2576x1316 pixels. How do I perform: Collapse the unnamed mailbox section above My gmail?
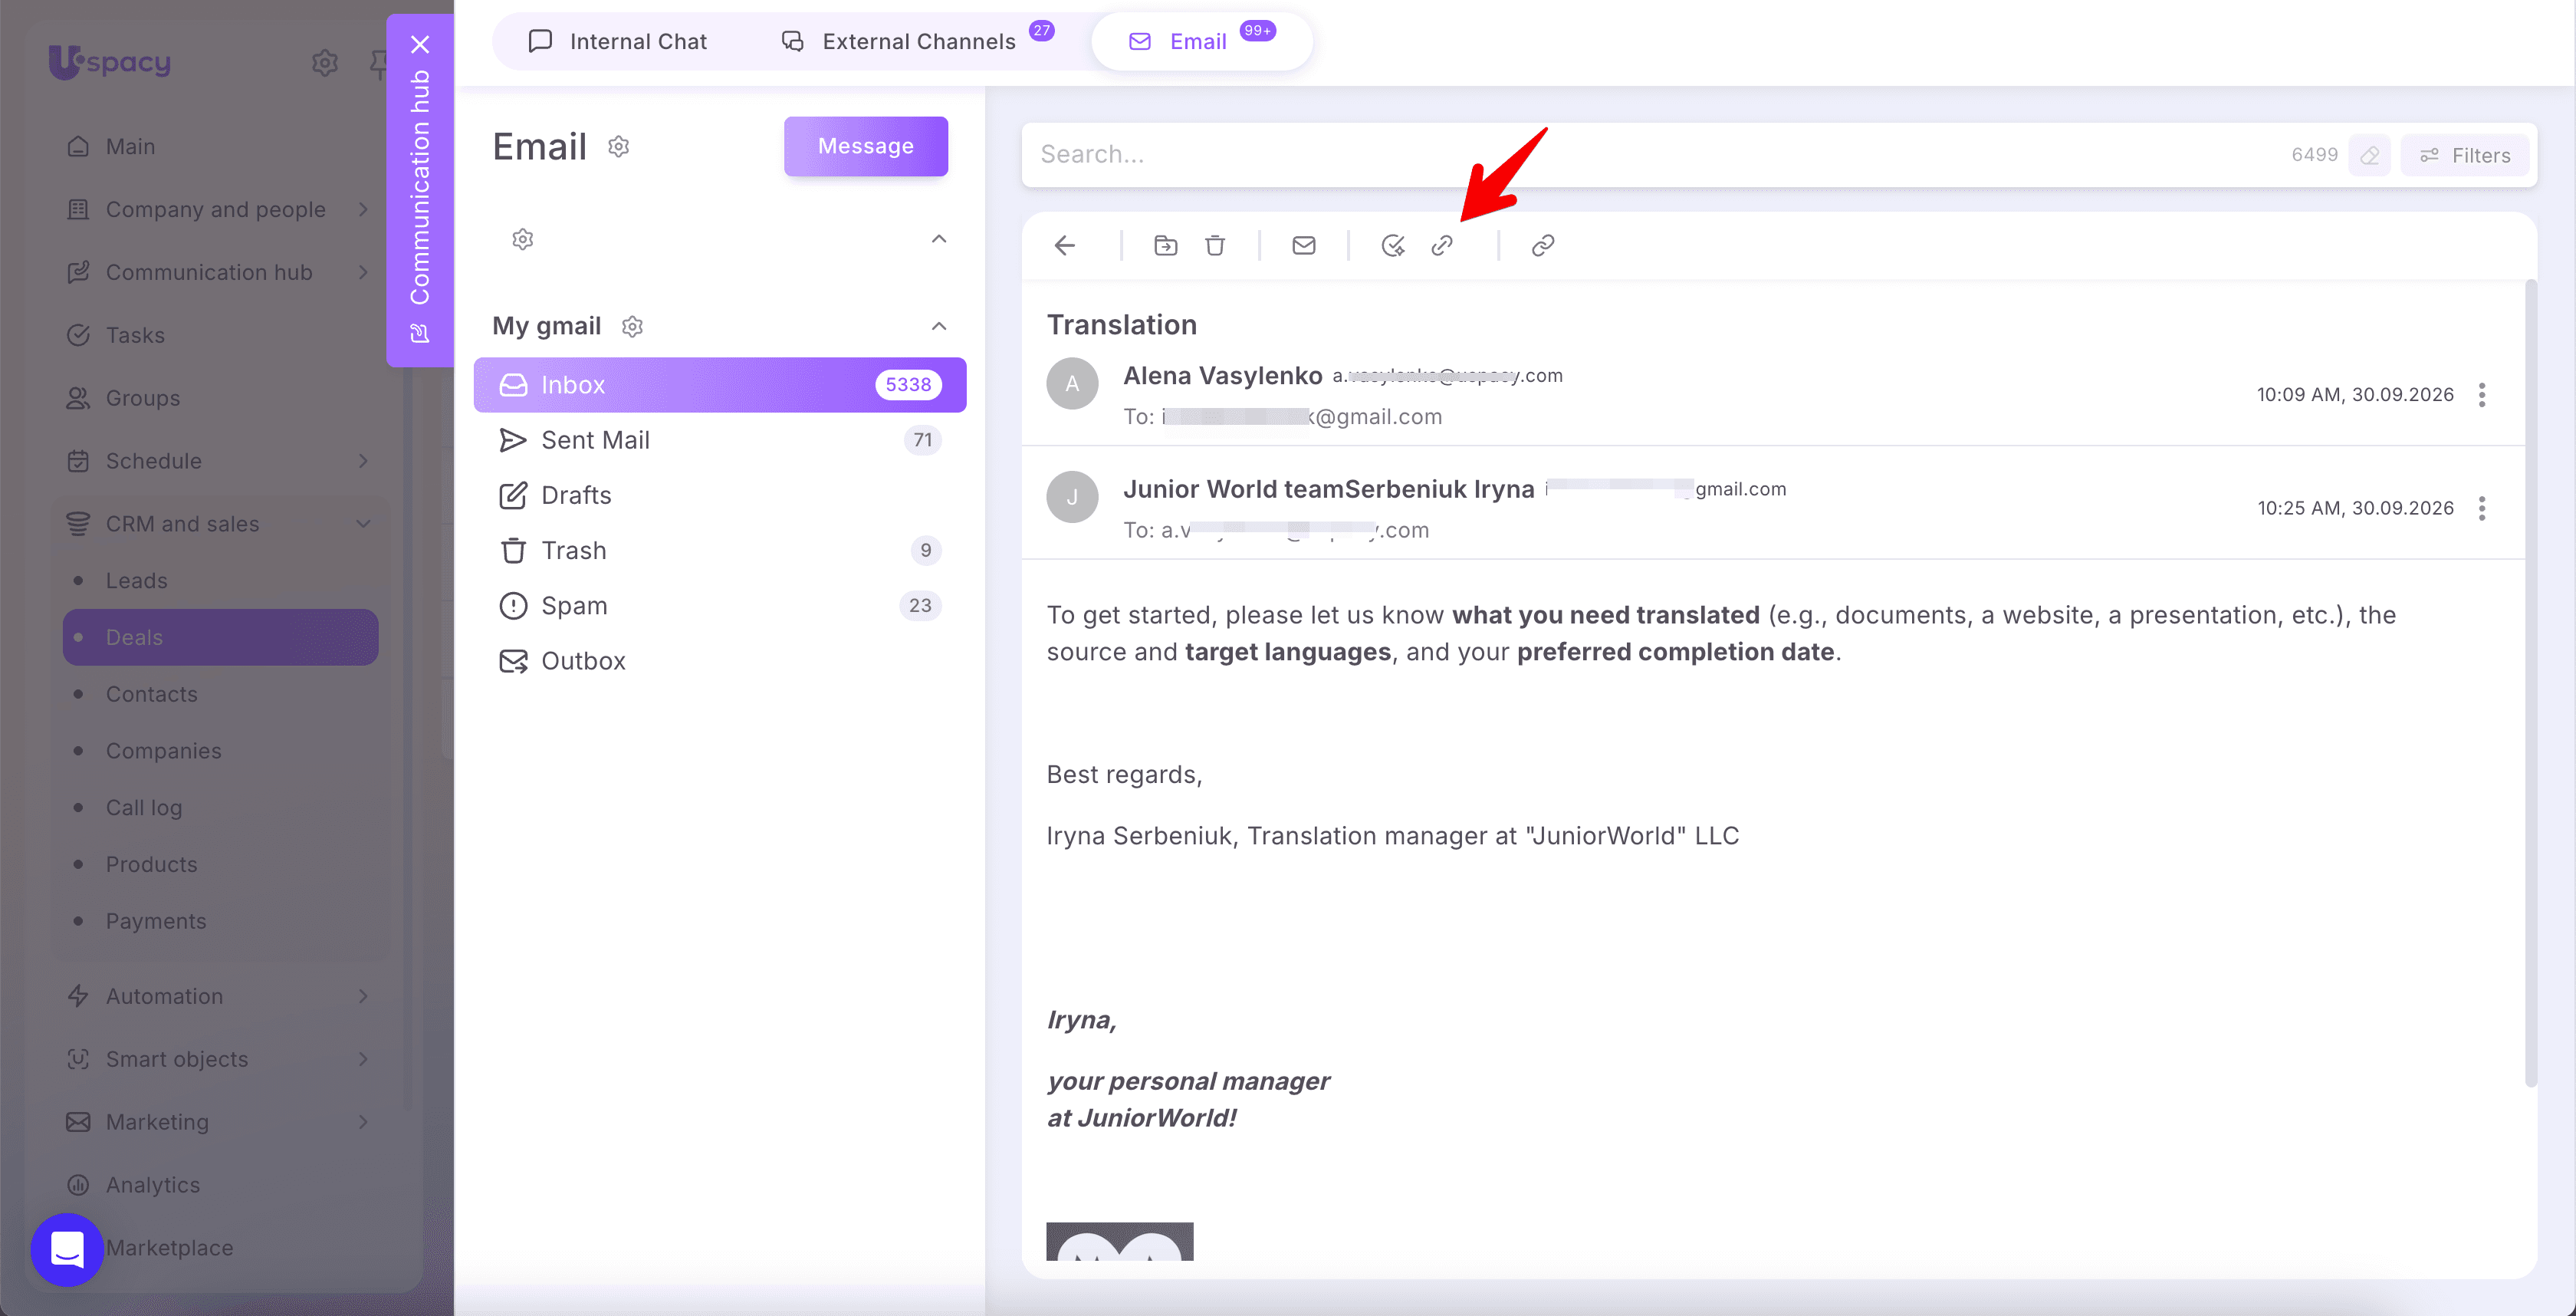click(x=939, y=239)
